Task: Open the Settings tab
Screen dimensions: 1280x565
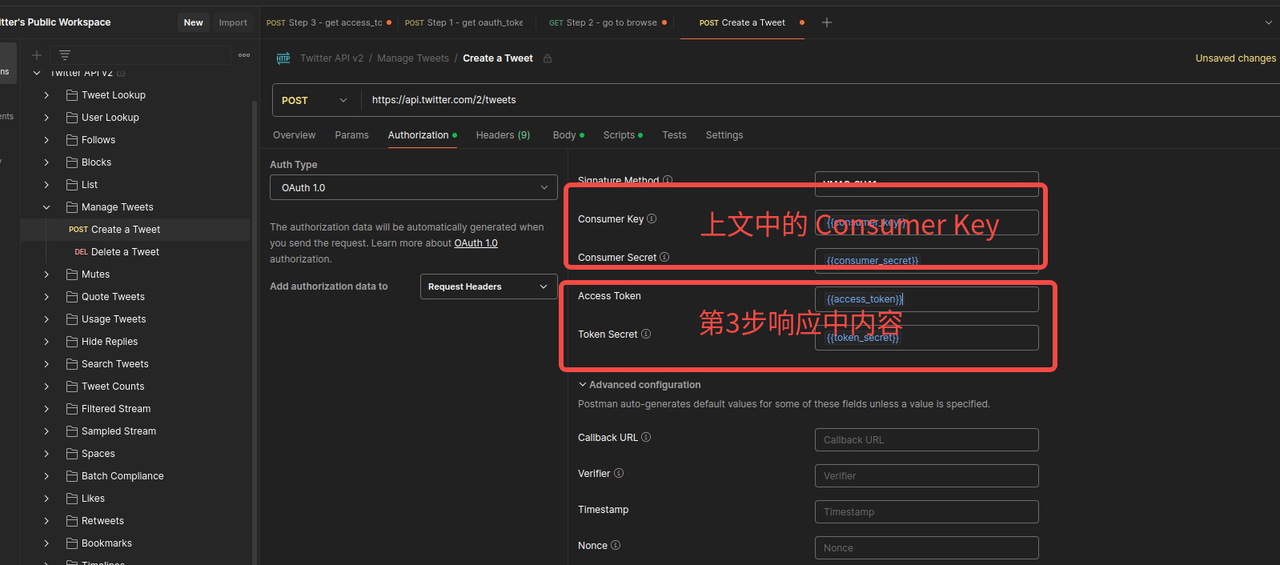Action: pos(724,135)
